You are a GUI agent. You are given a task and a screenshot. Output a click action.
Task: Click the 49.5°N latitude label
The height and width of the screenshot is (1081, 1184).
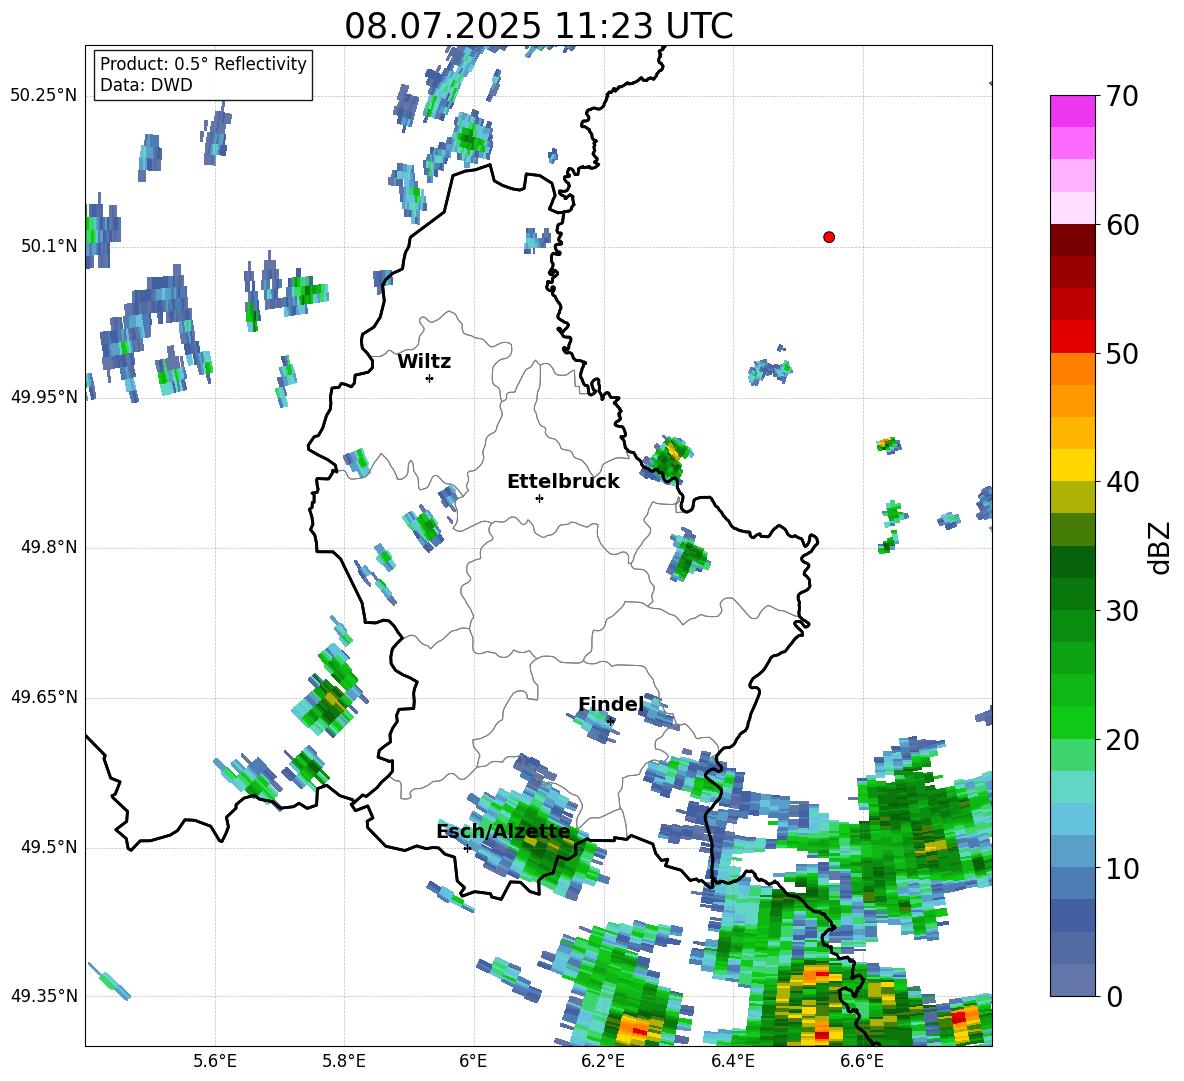coord(49,847)
